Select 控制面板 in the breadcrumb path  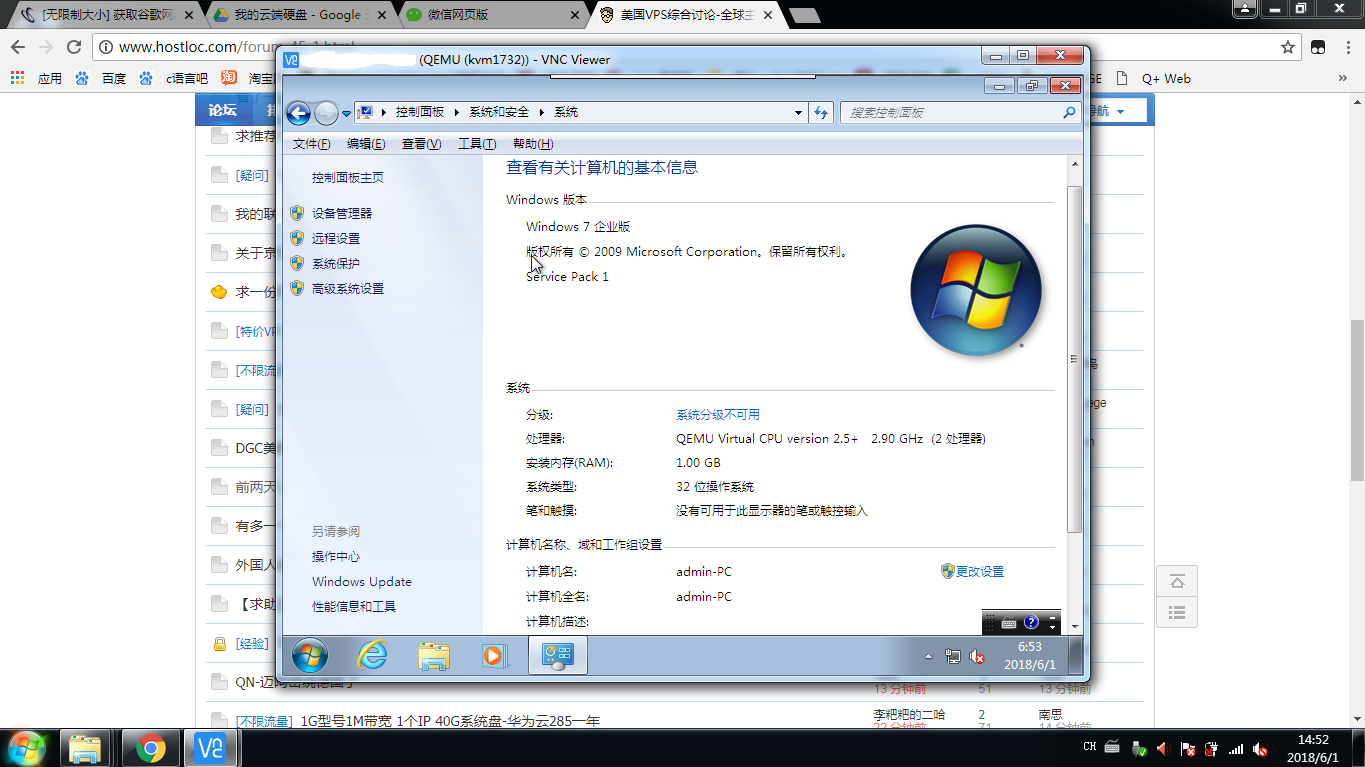tap(419, 112)
